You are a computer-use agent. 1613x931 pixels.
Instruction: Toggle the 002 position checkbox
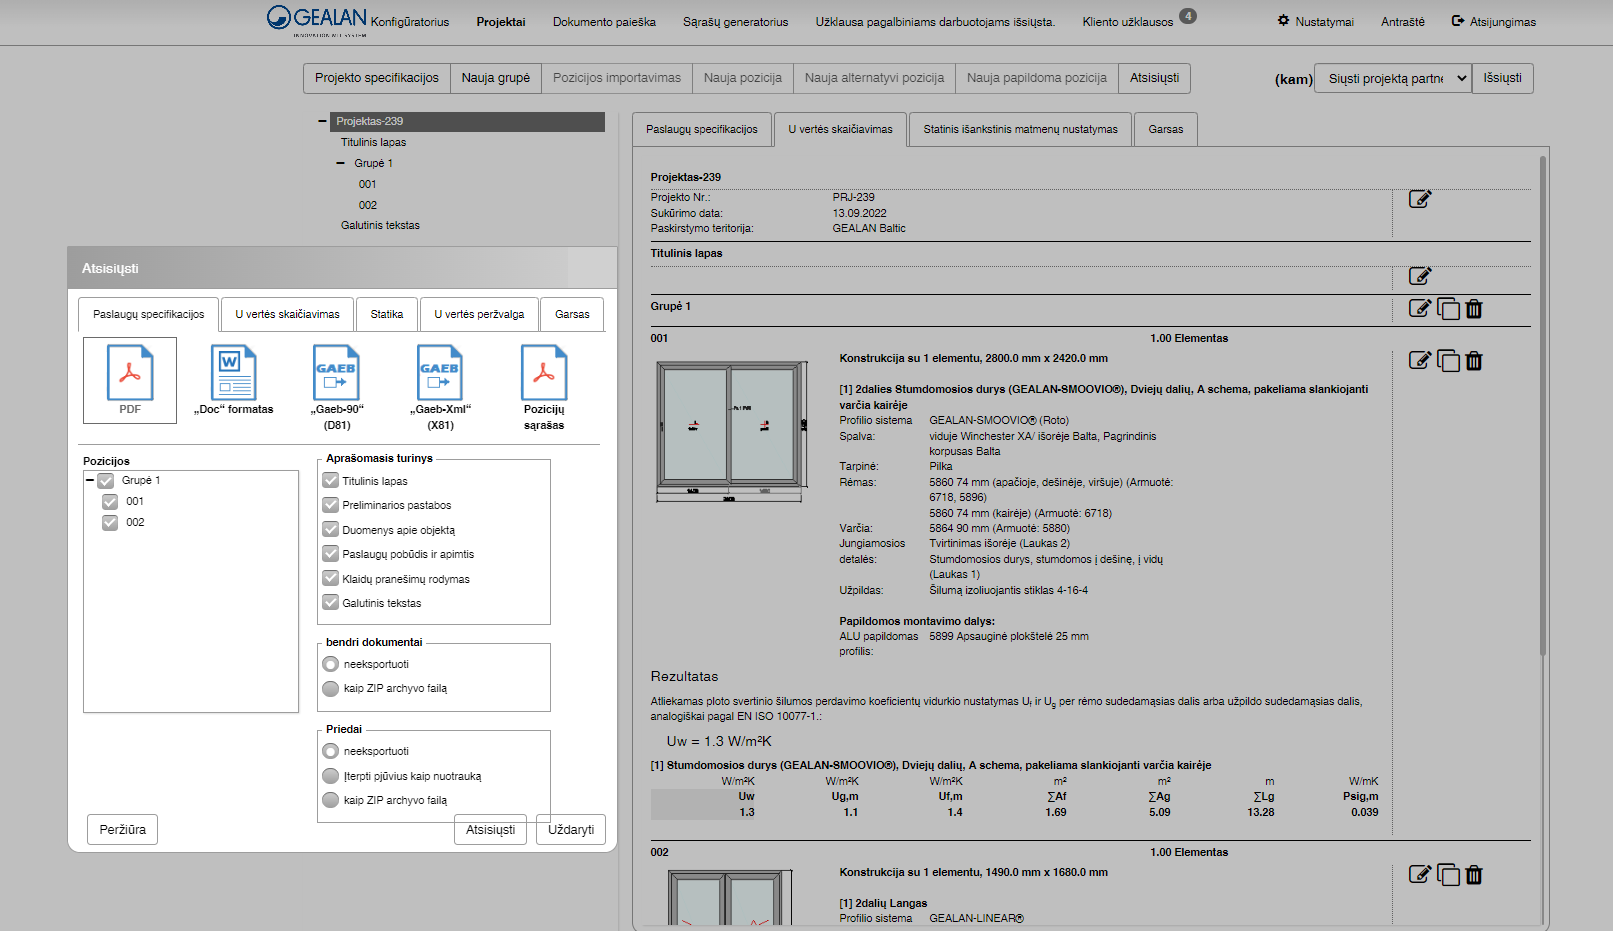(x=110, y=522)
